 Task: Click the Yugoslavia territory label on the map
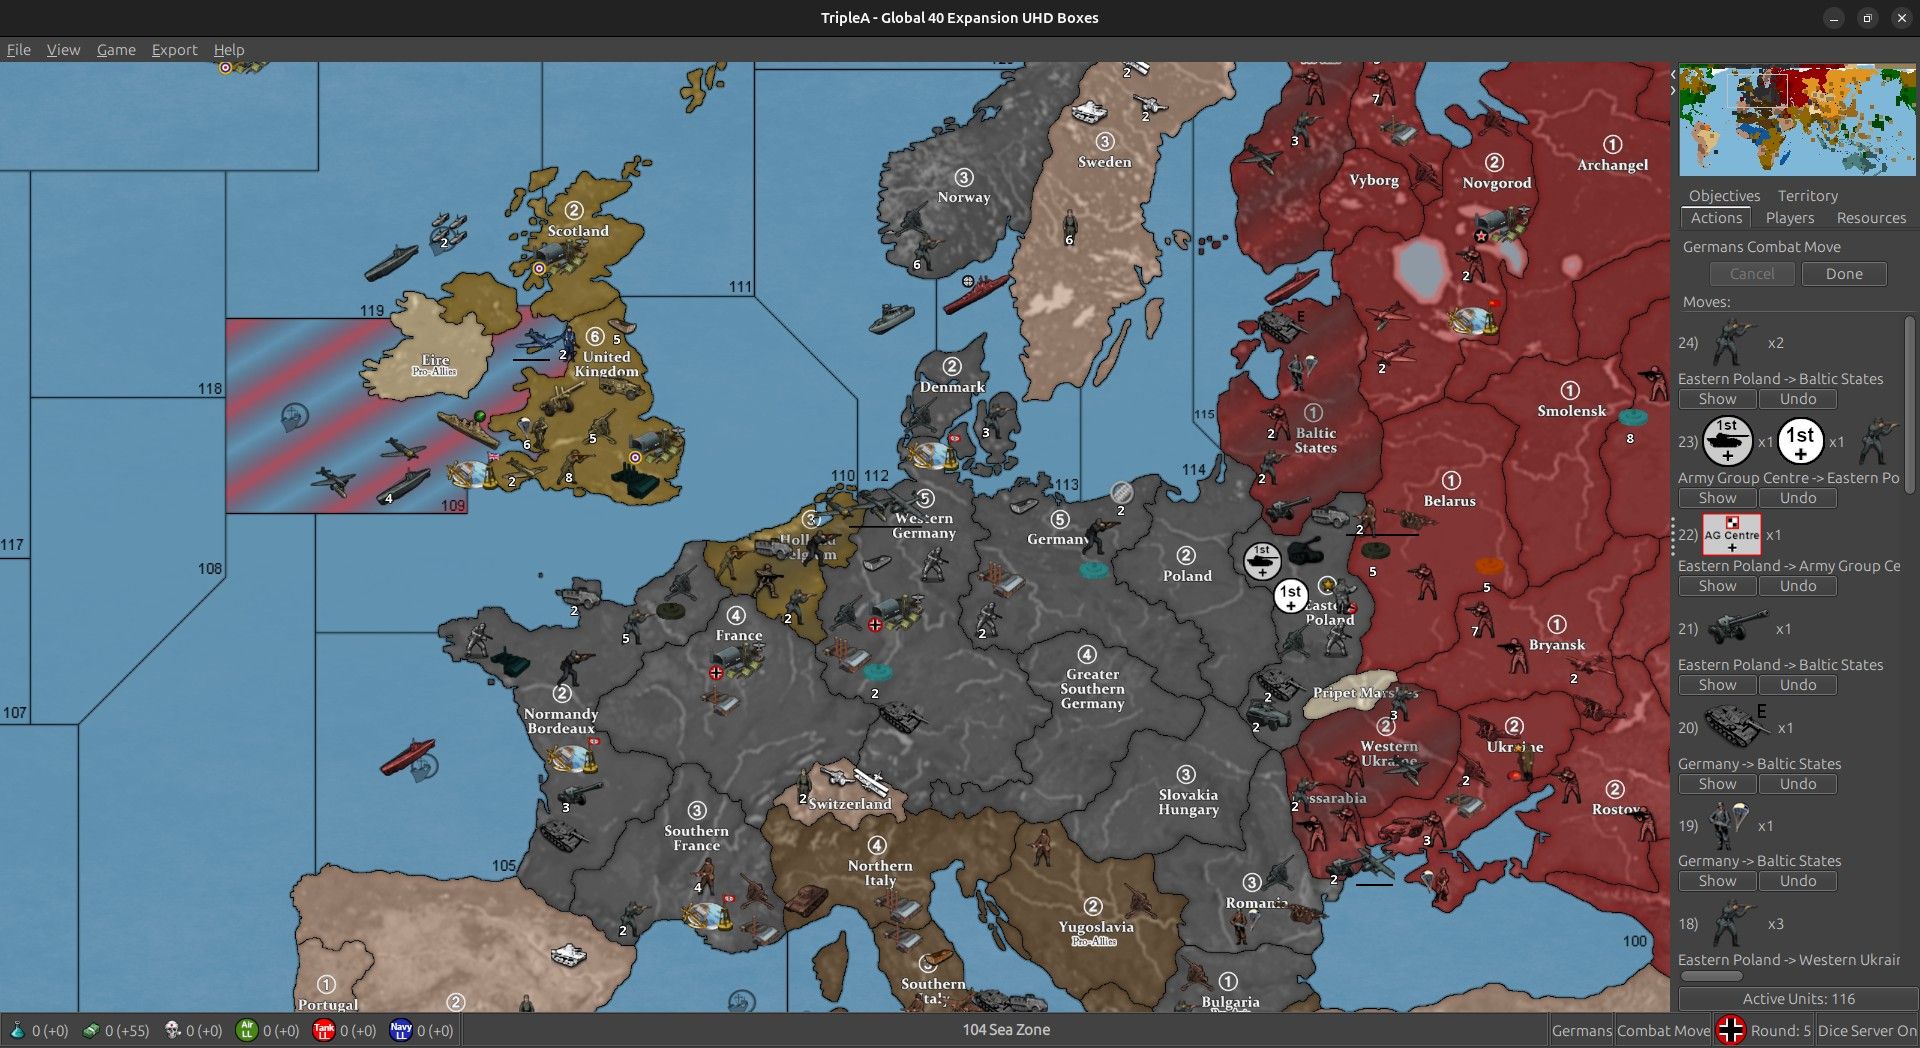pos(1096,927)
